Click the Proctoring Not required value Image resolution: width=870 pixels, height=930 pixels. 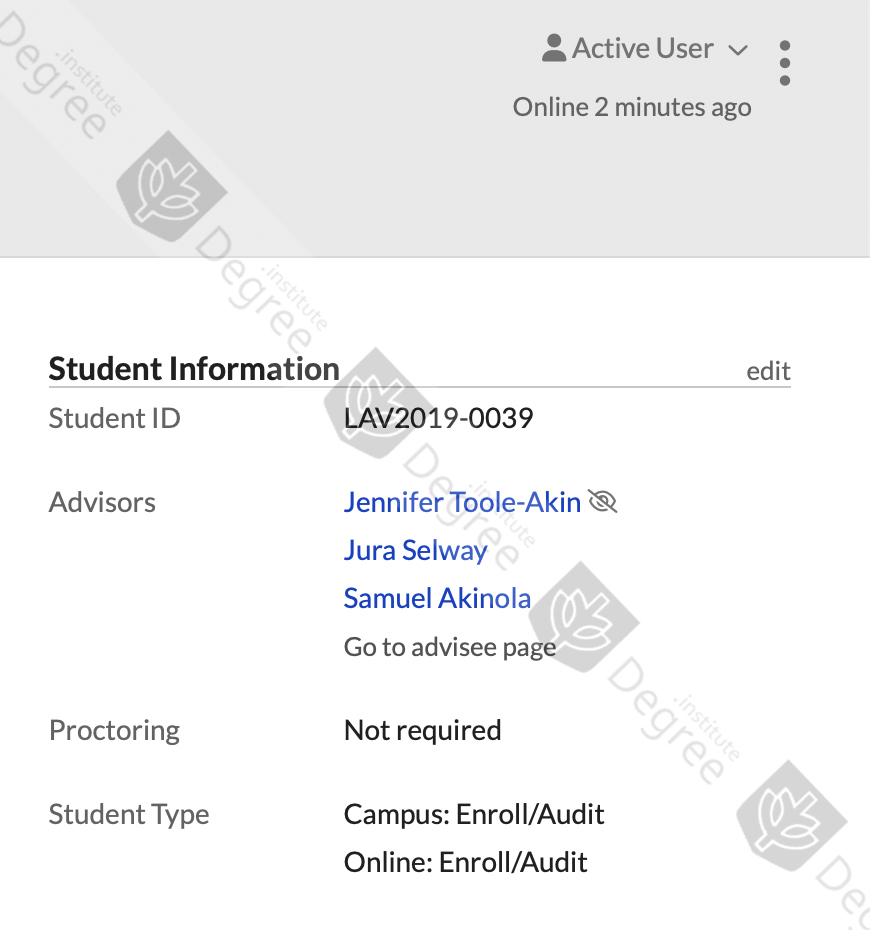[x=422, y=730]
